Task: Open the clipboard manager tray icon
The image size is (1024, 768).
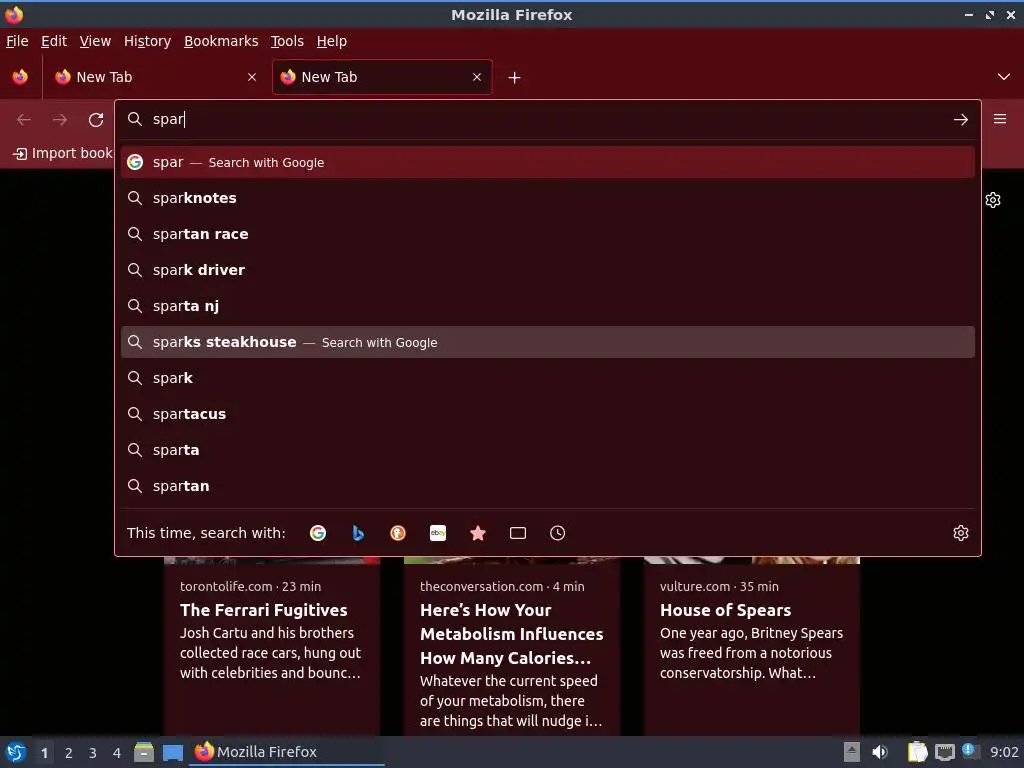Action: click(x=918, y=752)
